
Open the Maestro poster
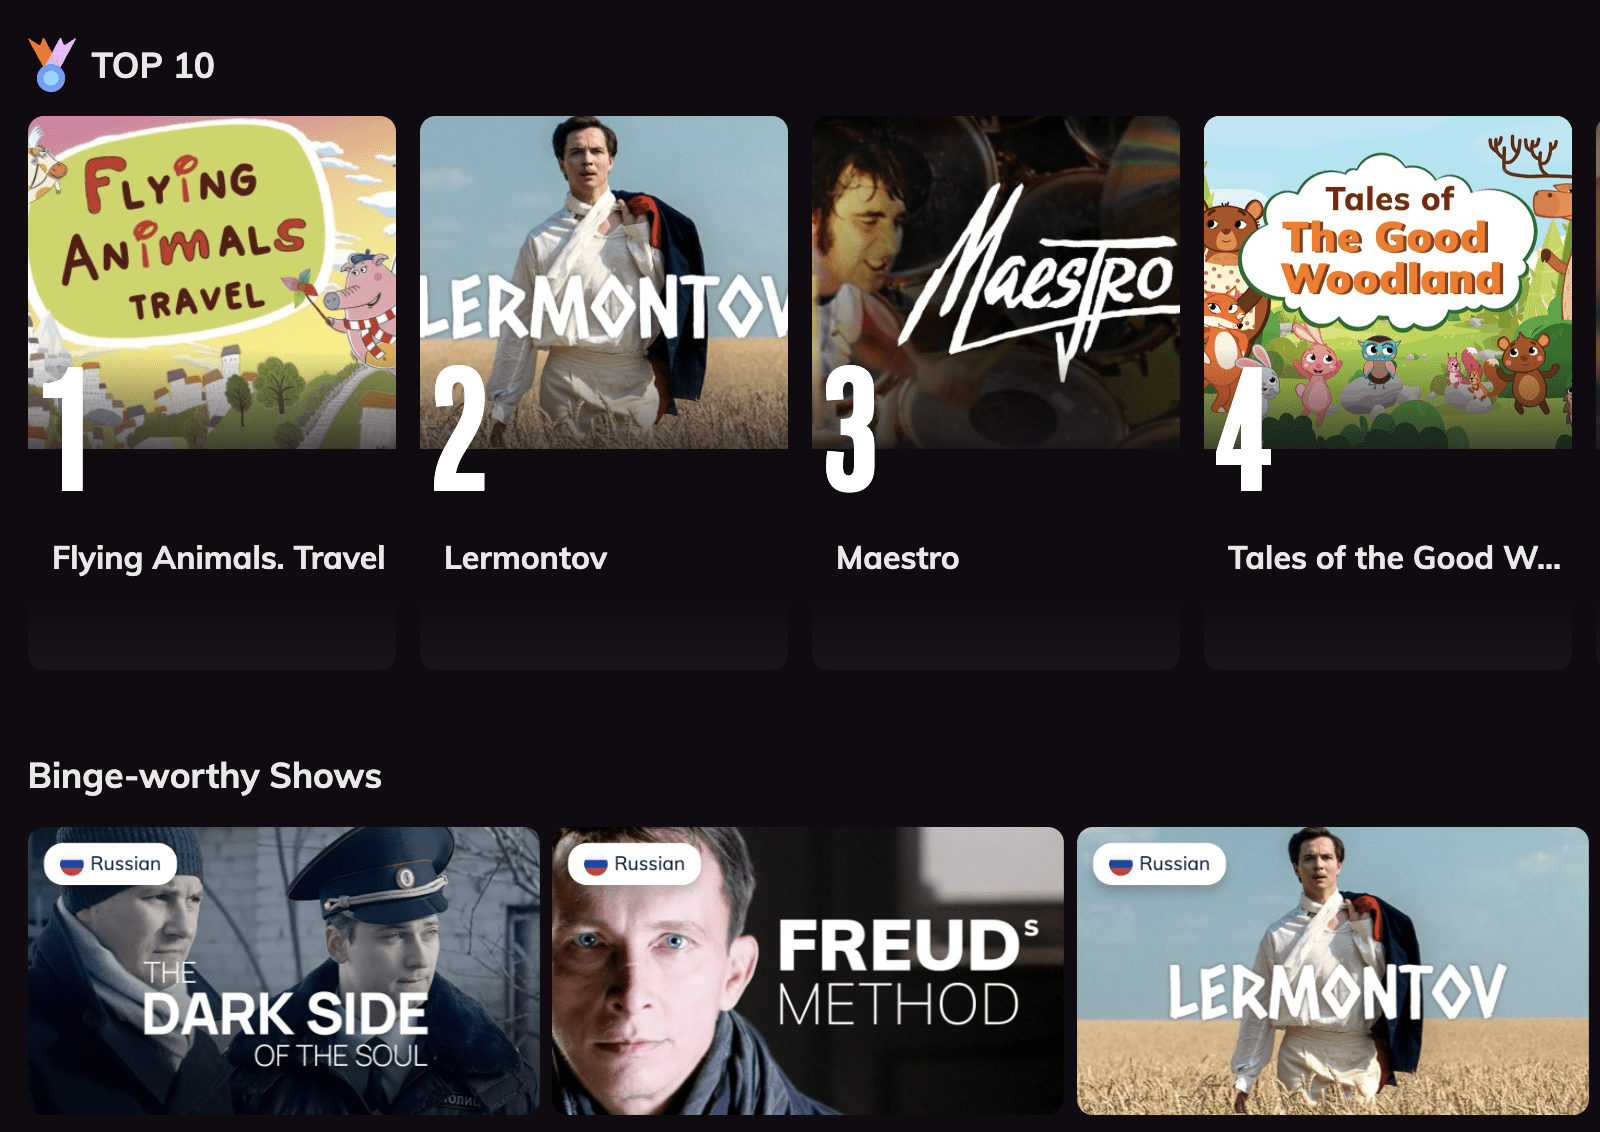tap(996, 282)
